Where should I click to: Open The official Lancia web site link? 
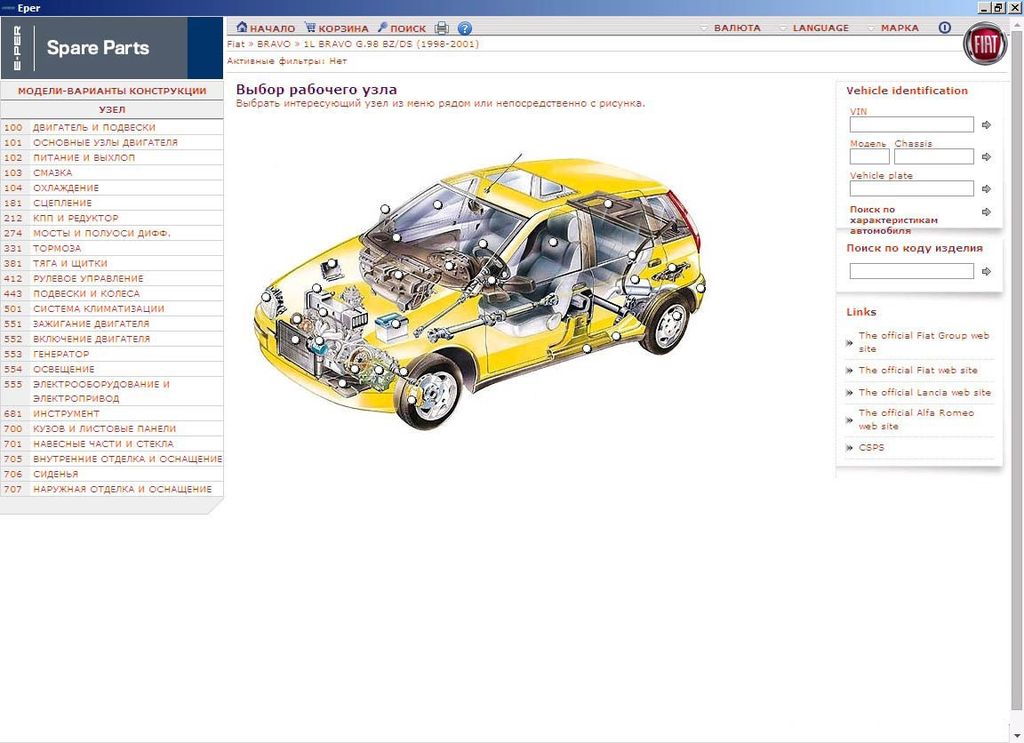pos(924,392)
